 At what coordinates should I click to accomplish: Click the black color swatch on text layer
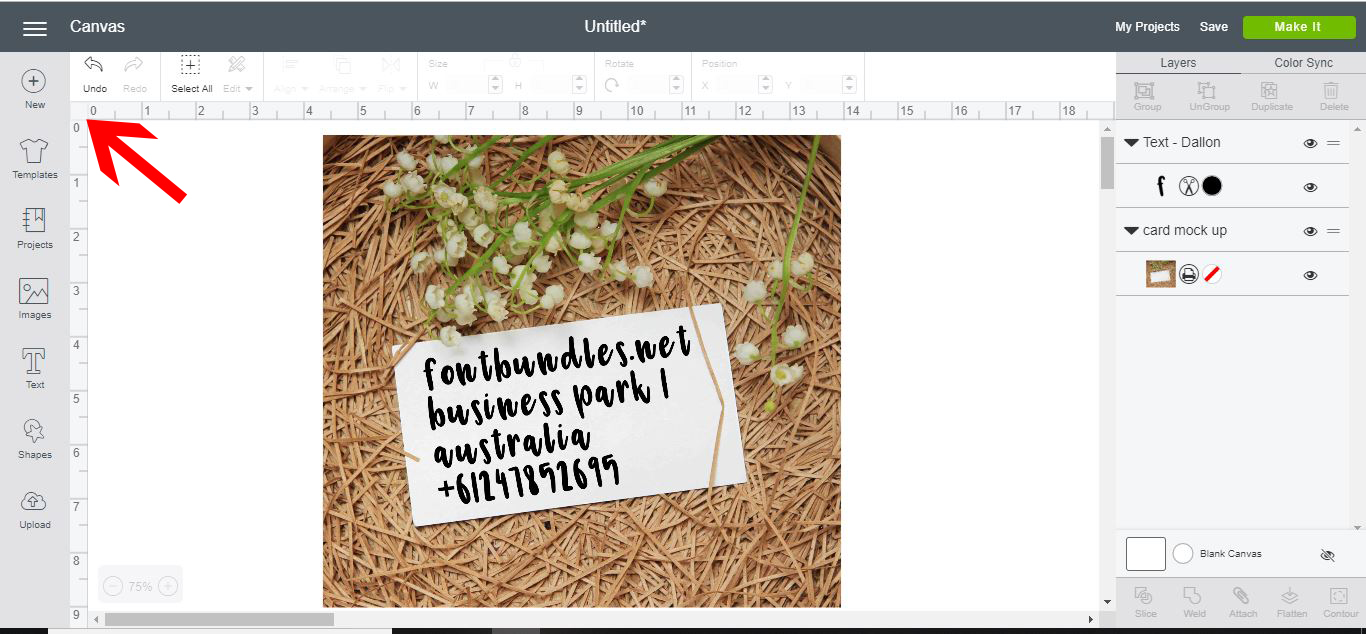click(x=1211, y=185)
